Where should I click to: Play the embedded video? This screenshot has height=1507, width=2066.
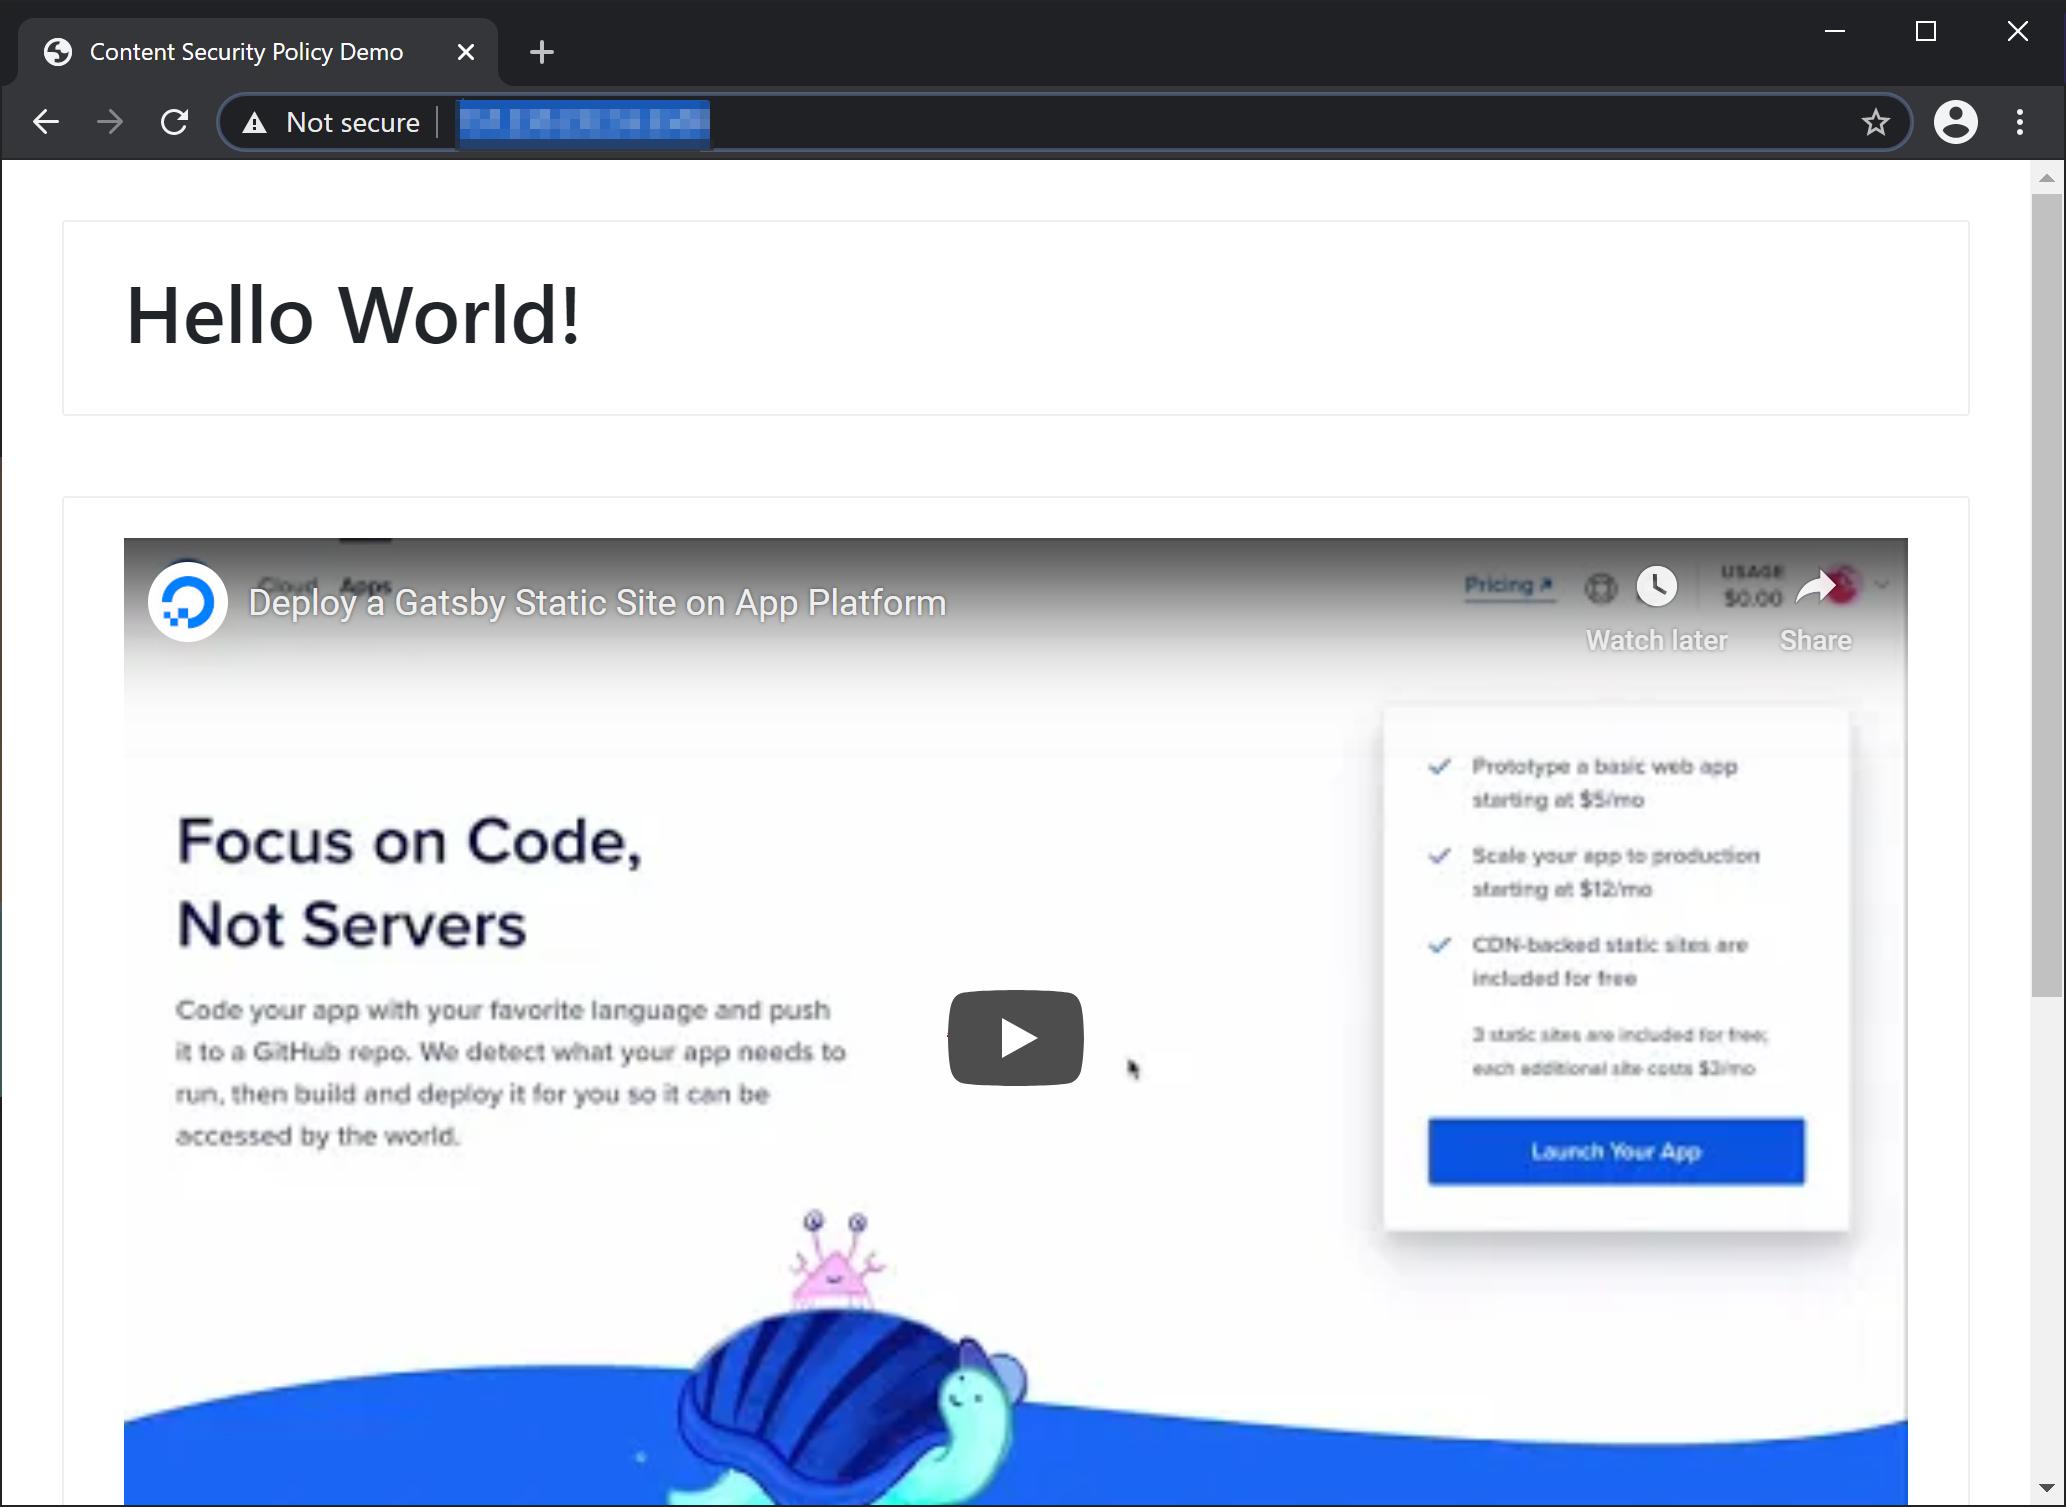pyautogui.click(x=1015, y=1037)
